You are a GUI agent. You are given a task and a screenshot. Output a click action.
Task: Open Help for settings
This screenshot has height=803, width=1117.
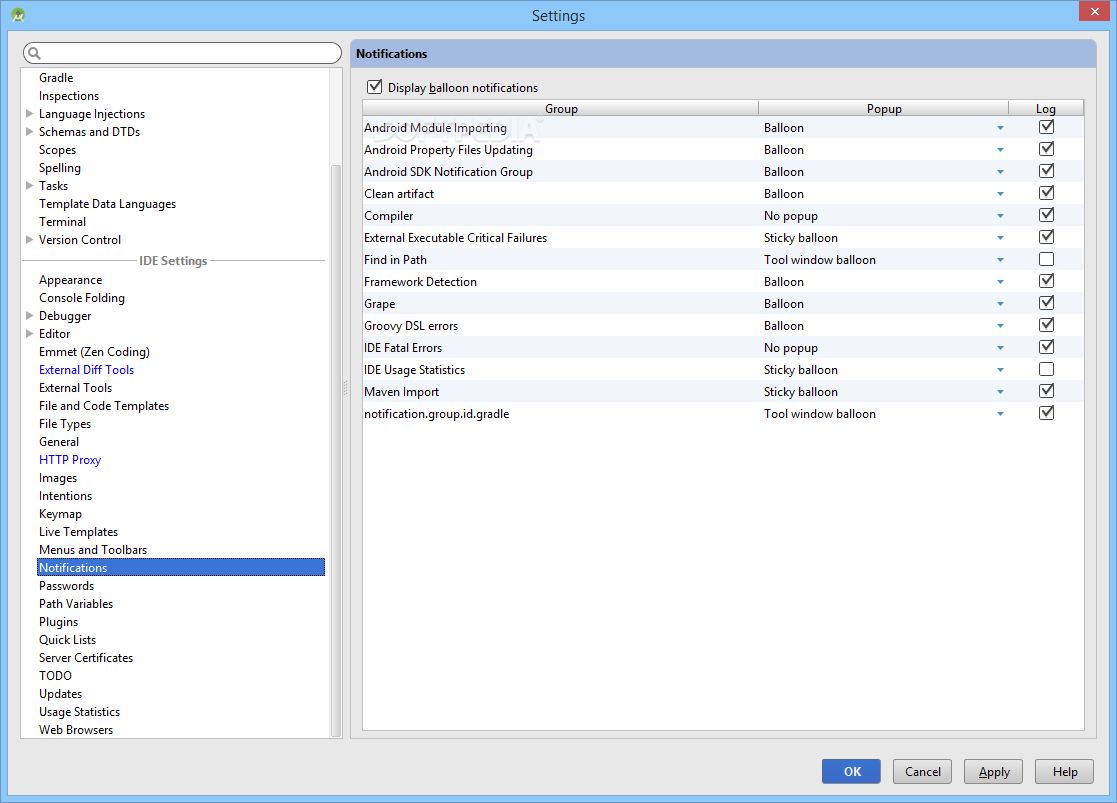click(1065, 772)
